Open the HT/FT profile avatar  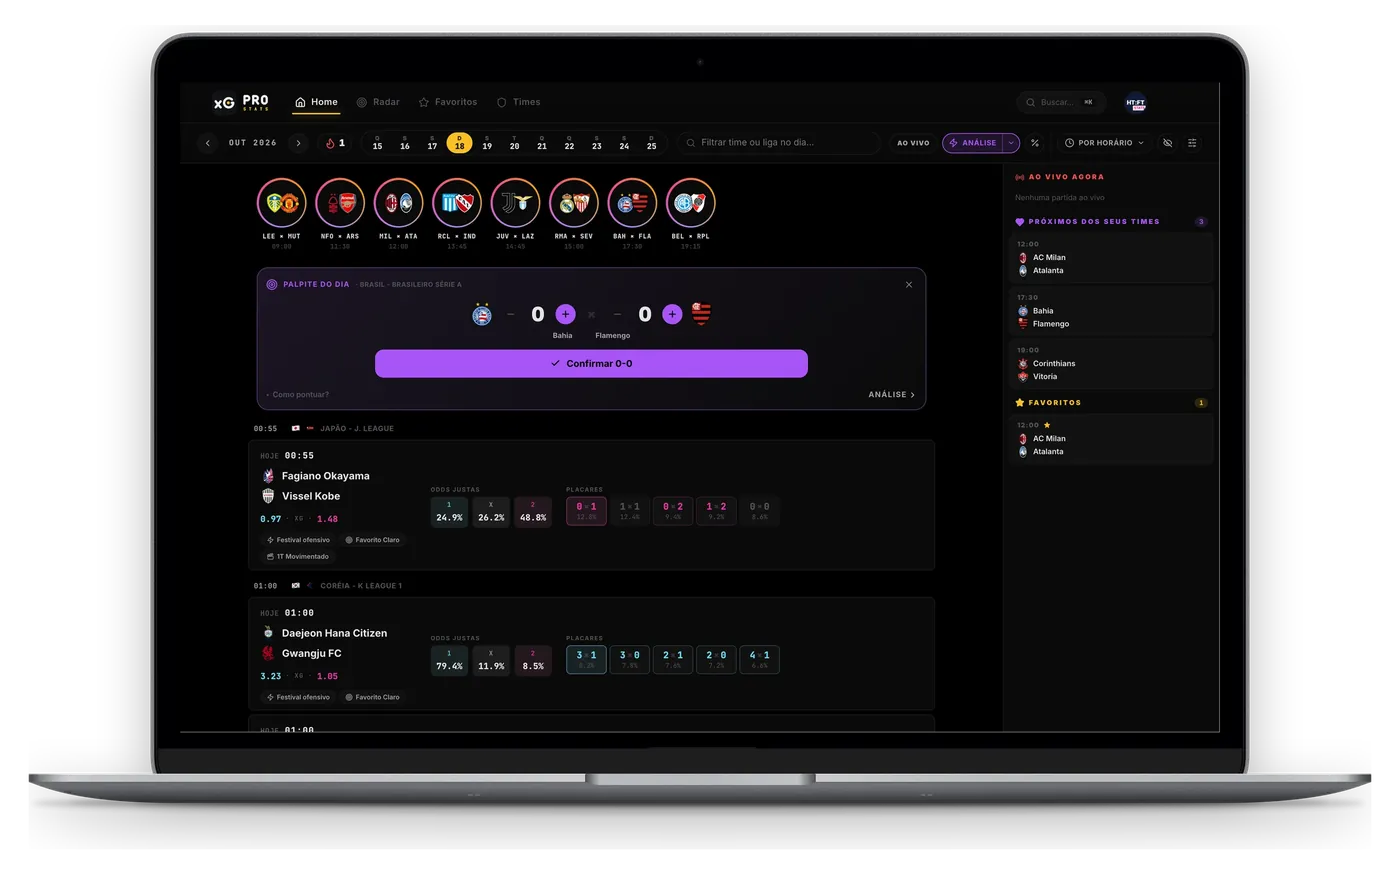[1135, 102]
